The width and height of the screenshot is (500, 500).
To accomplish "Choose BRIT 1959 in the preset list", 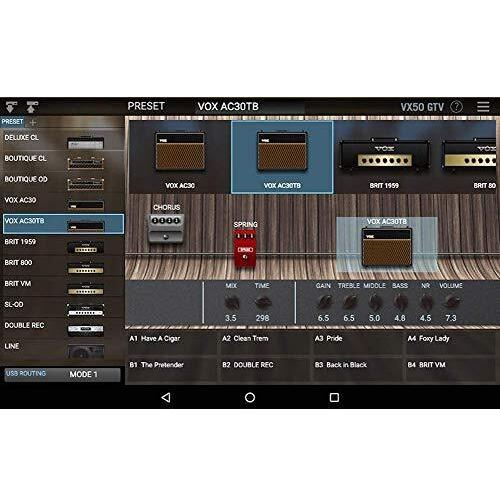I will point(63,245).
